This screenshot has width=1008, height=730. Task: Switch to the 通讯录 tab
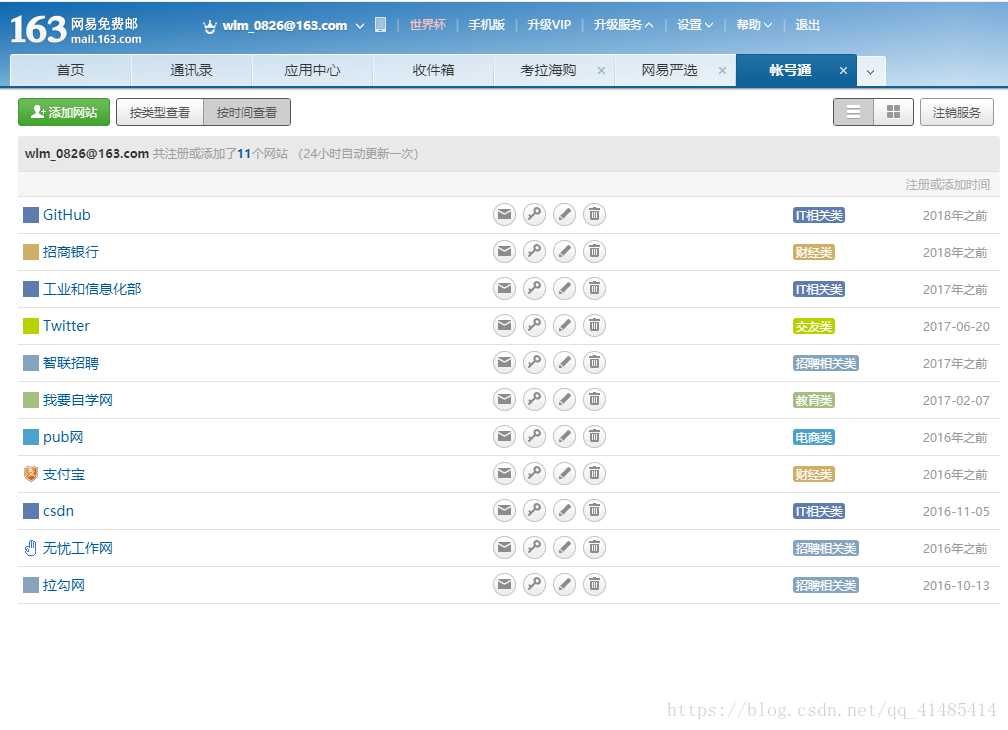tap(192, 71)
